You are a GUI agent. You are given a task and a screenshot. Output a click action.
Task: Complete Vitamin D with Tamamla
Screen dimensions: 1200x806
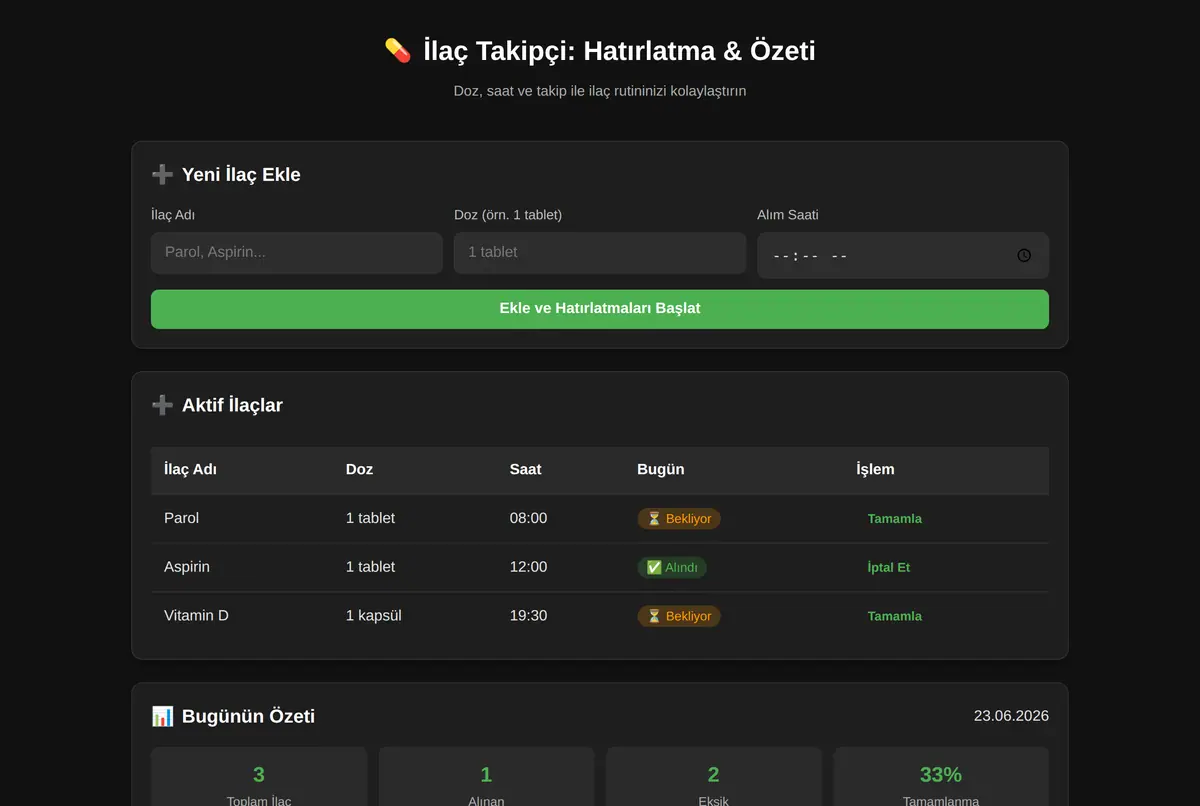click(895, 617)
